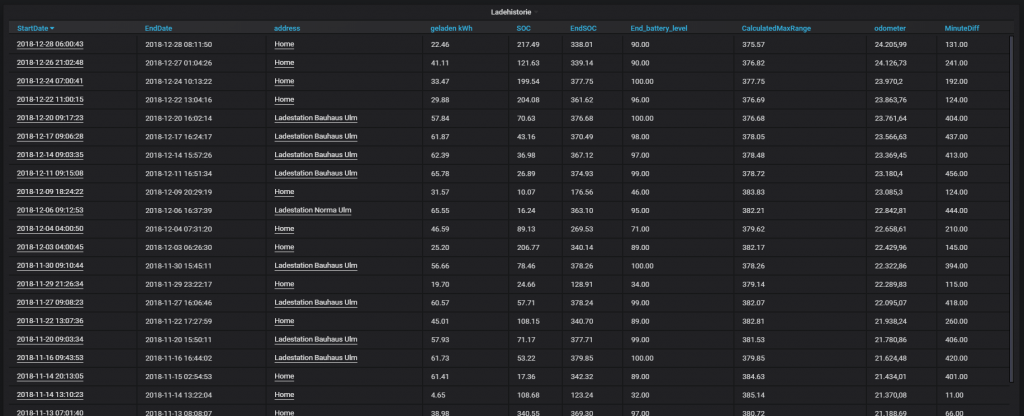Click Home address in 2018-12-24 row

[284, 81]
